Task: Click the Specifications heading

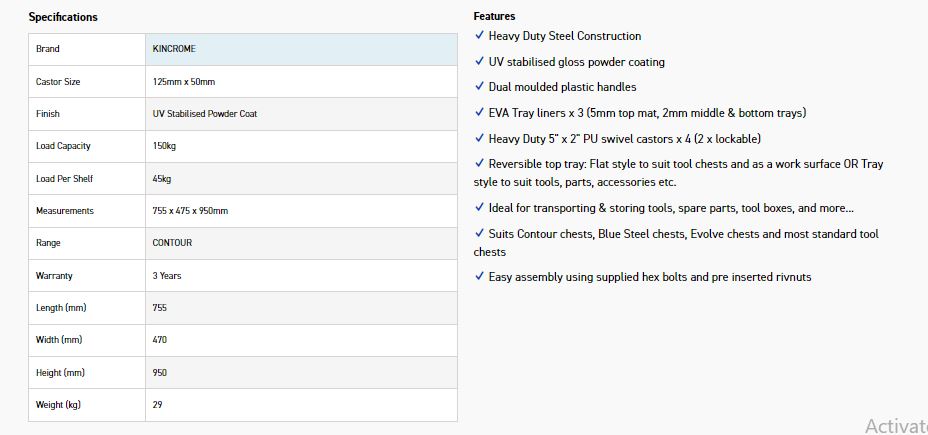Action: point(63,17)
